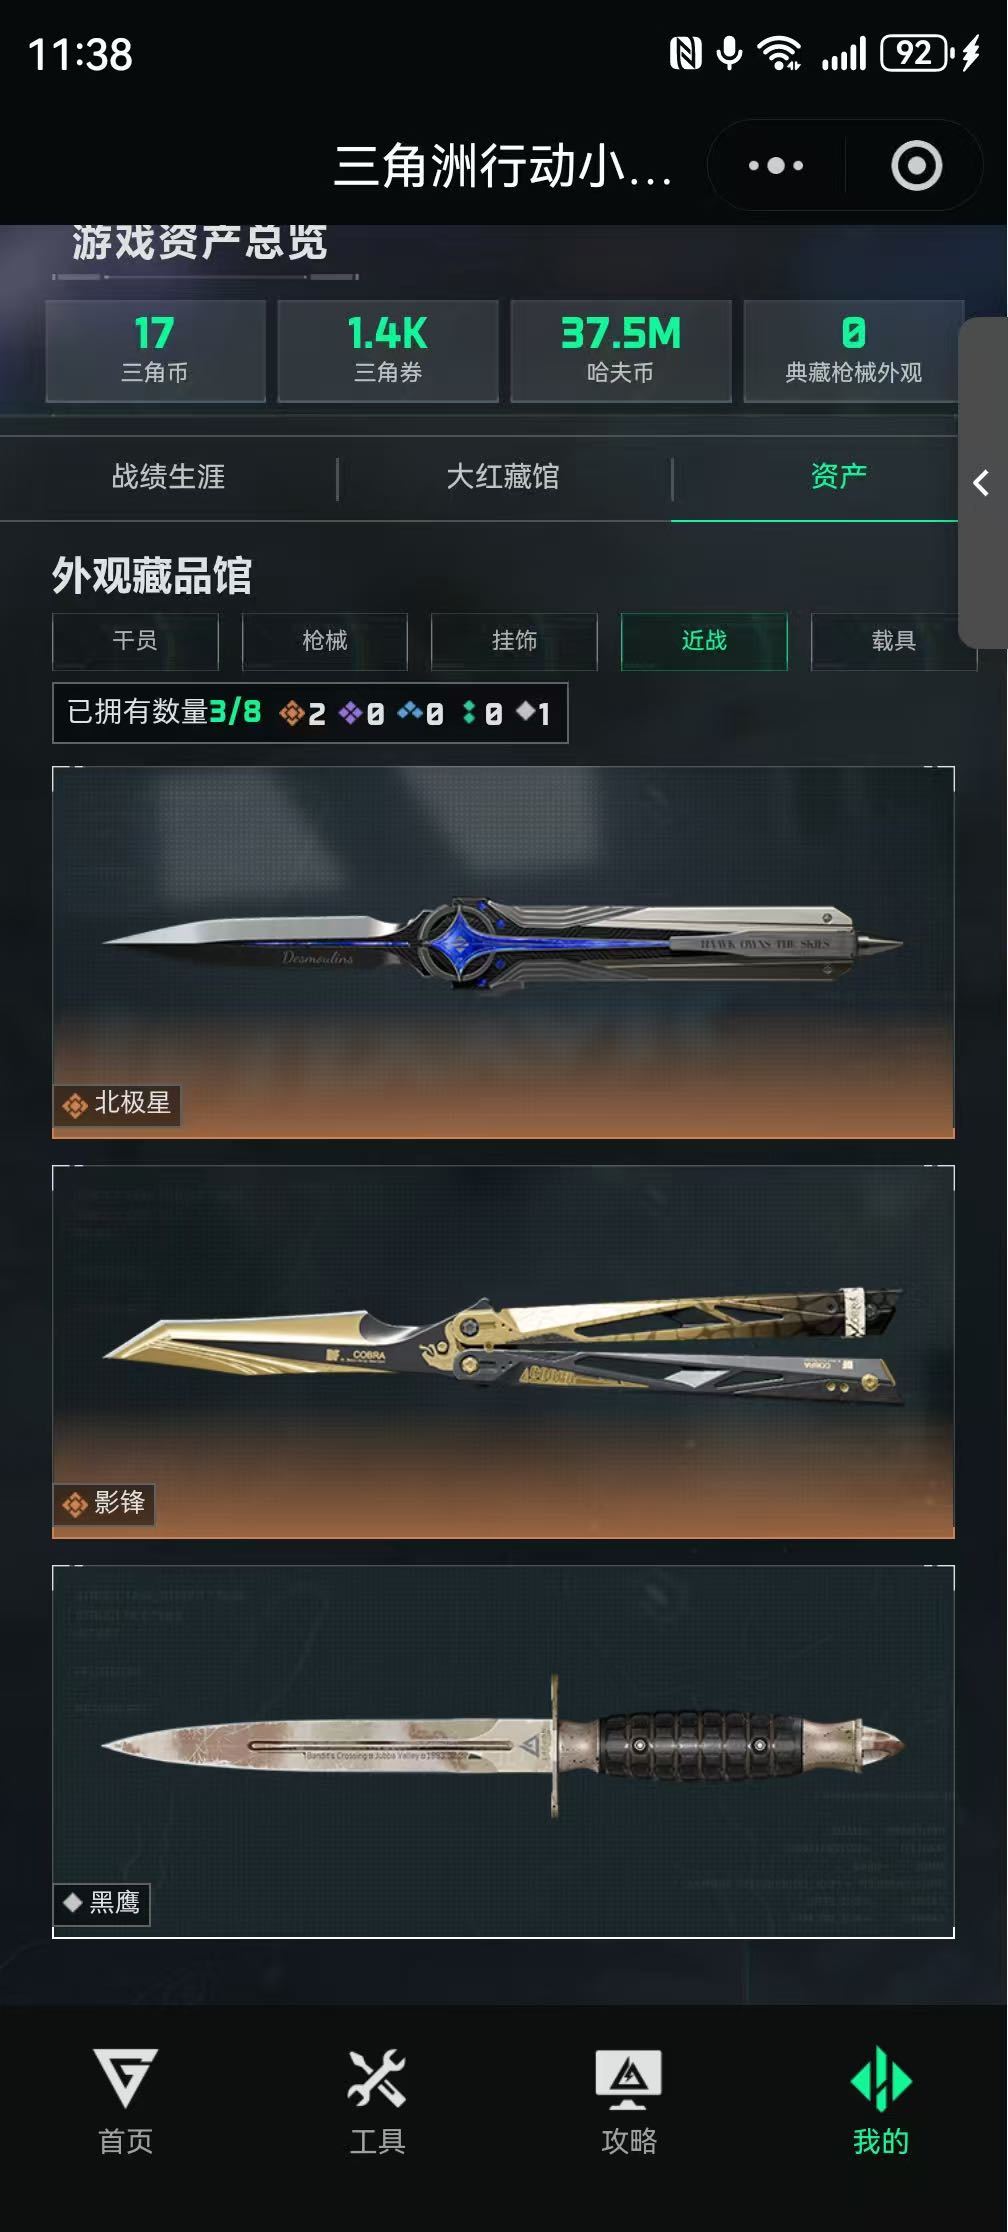
Task: Switch to the 战绩生涯 tab
Action: [x=168, y=477]
